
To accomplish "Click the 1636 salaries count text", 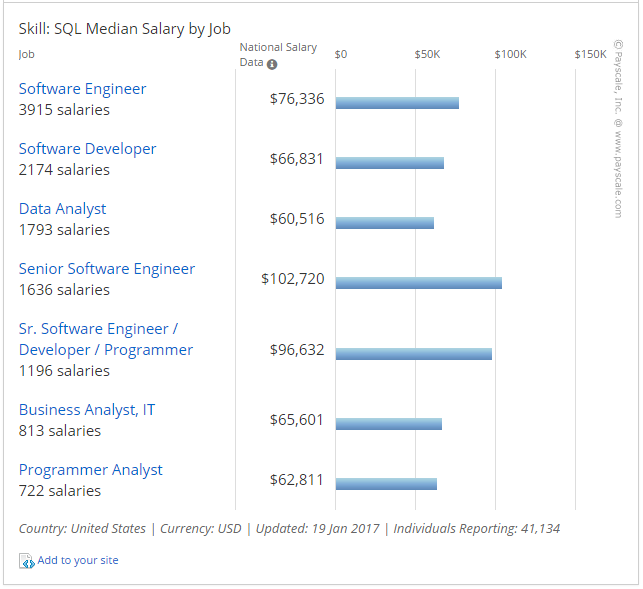I will 64,290.
